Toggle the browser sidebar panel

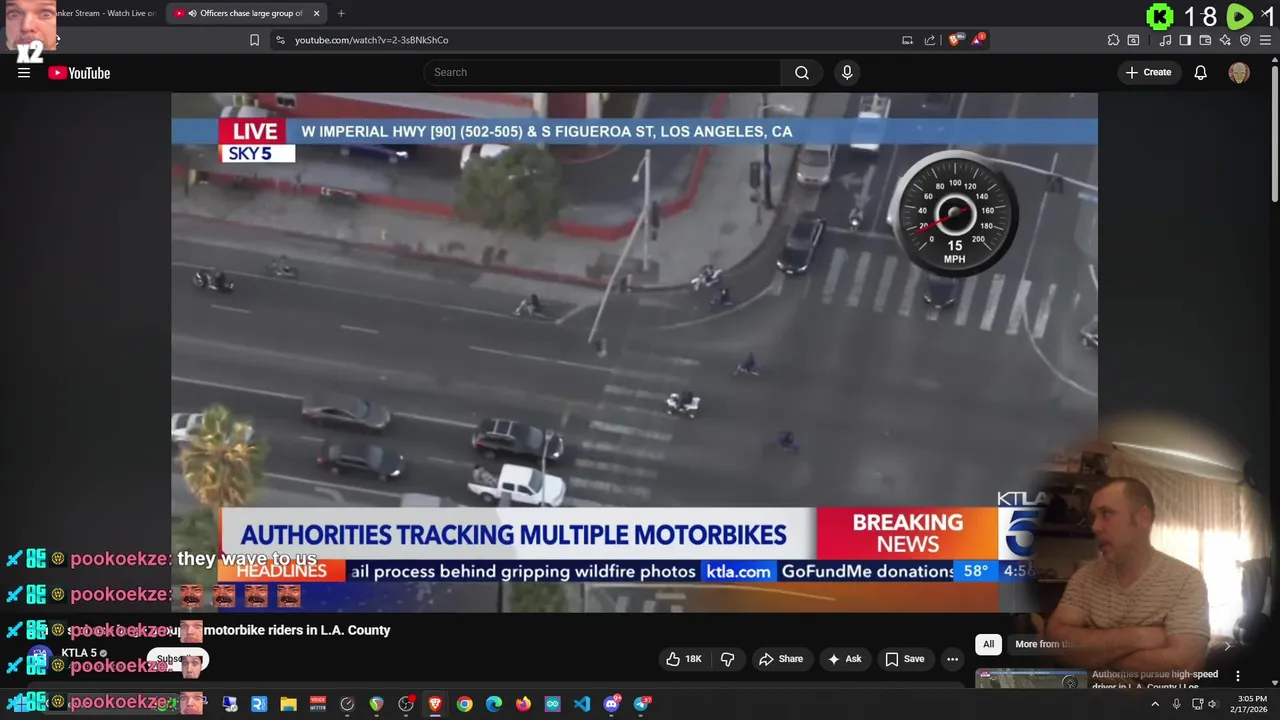pos(1185,40)
